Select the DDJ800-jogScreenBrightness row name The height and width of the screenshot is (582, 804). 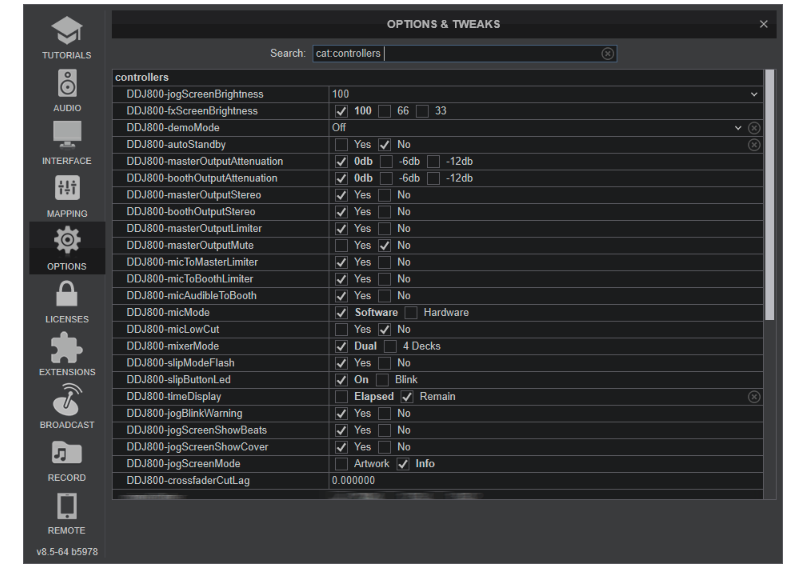coord(195,94)
